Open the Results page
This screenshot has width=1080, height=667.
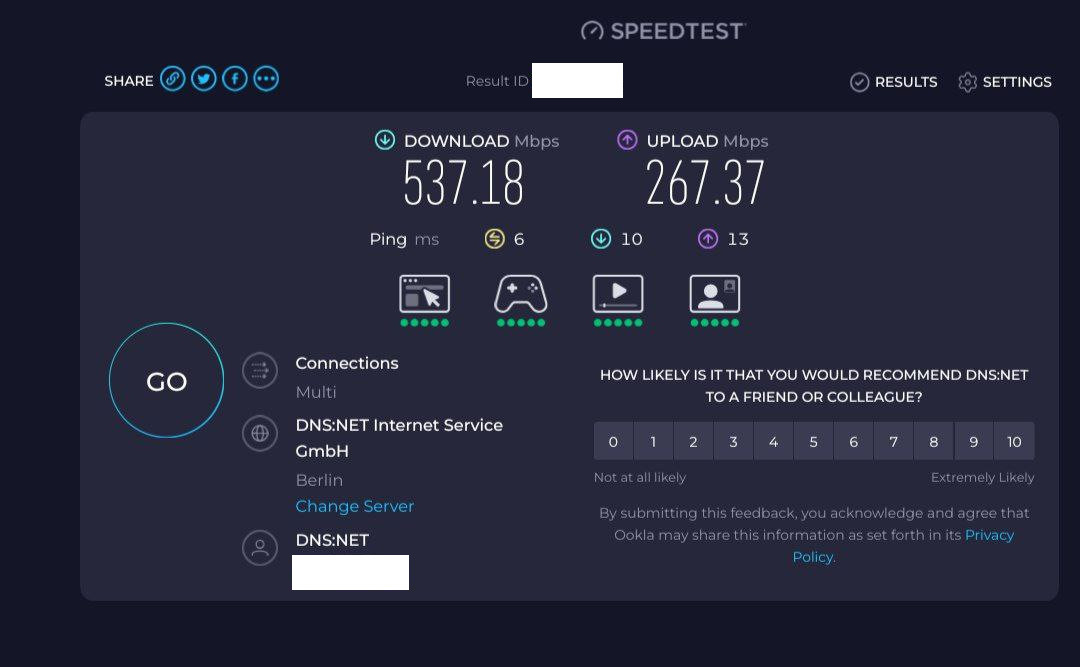coord(893,82)
